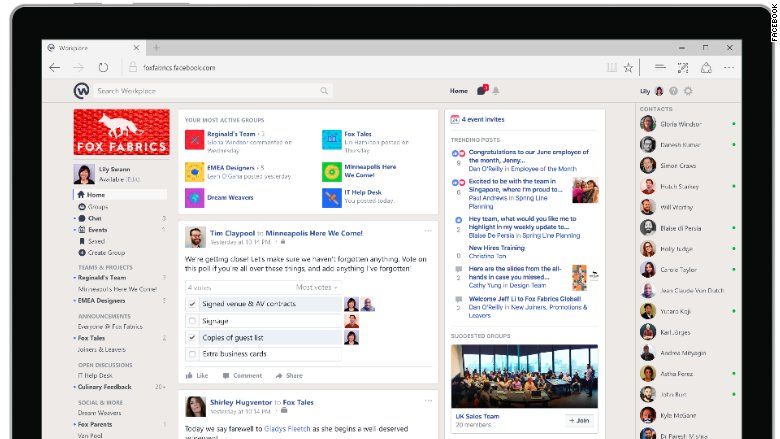Screen dimensions: 780x439
Task: Open the browser's more actions menu
Action: pos(729,67)
